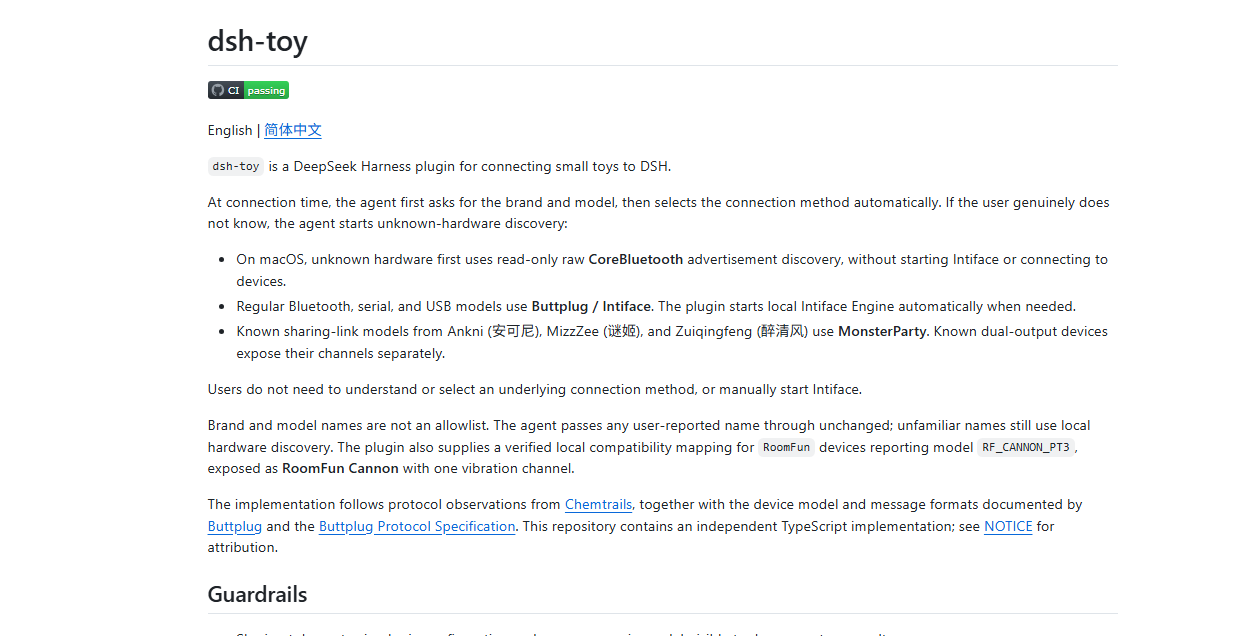The width and height of the screenshot is (1257, 636).
Task: Click the bold text 'MonsterParty'
Action: (x=882, y=331)
